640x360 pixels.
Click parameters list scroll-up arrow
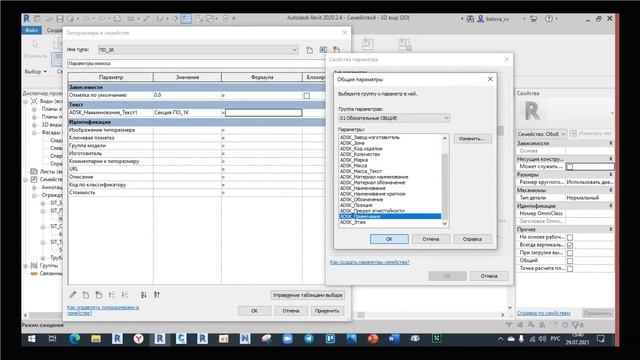445,138
